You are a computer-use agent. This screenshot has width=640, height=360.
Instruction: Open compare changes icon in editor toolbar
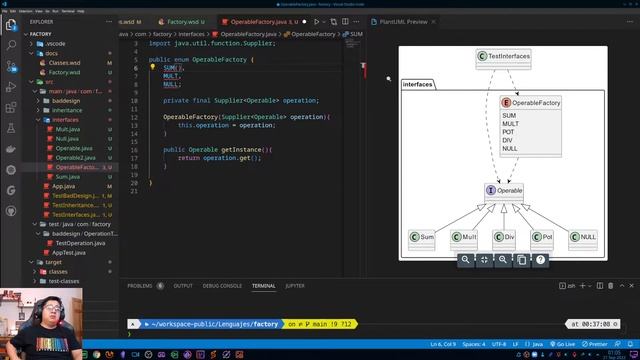[334, 22]
